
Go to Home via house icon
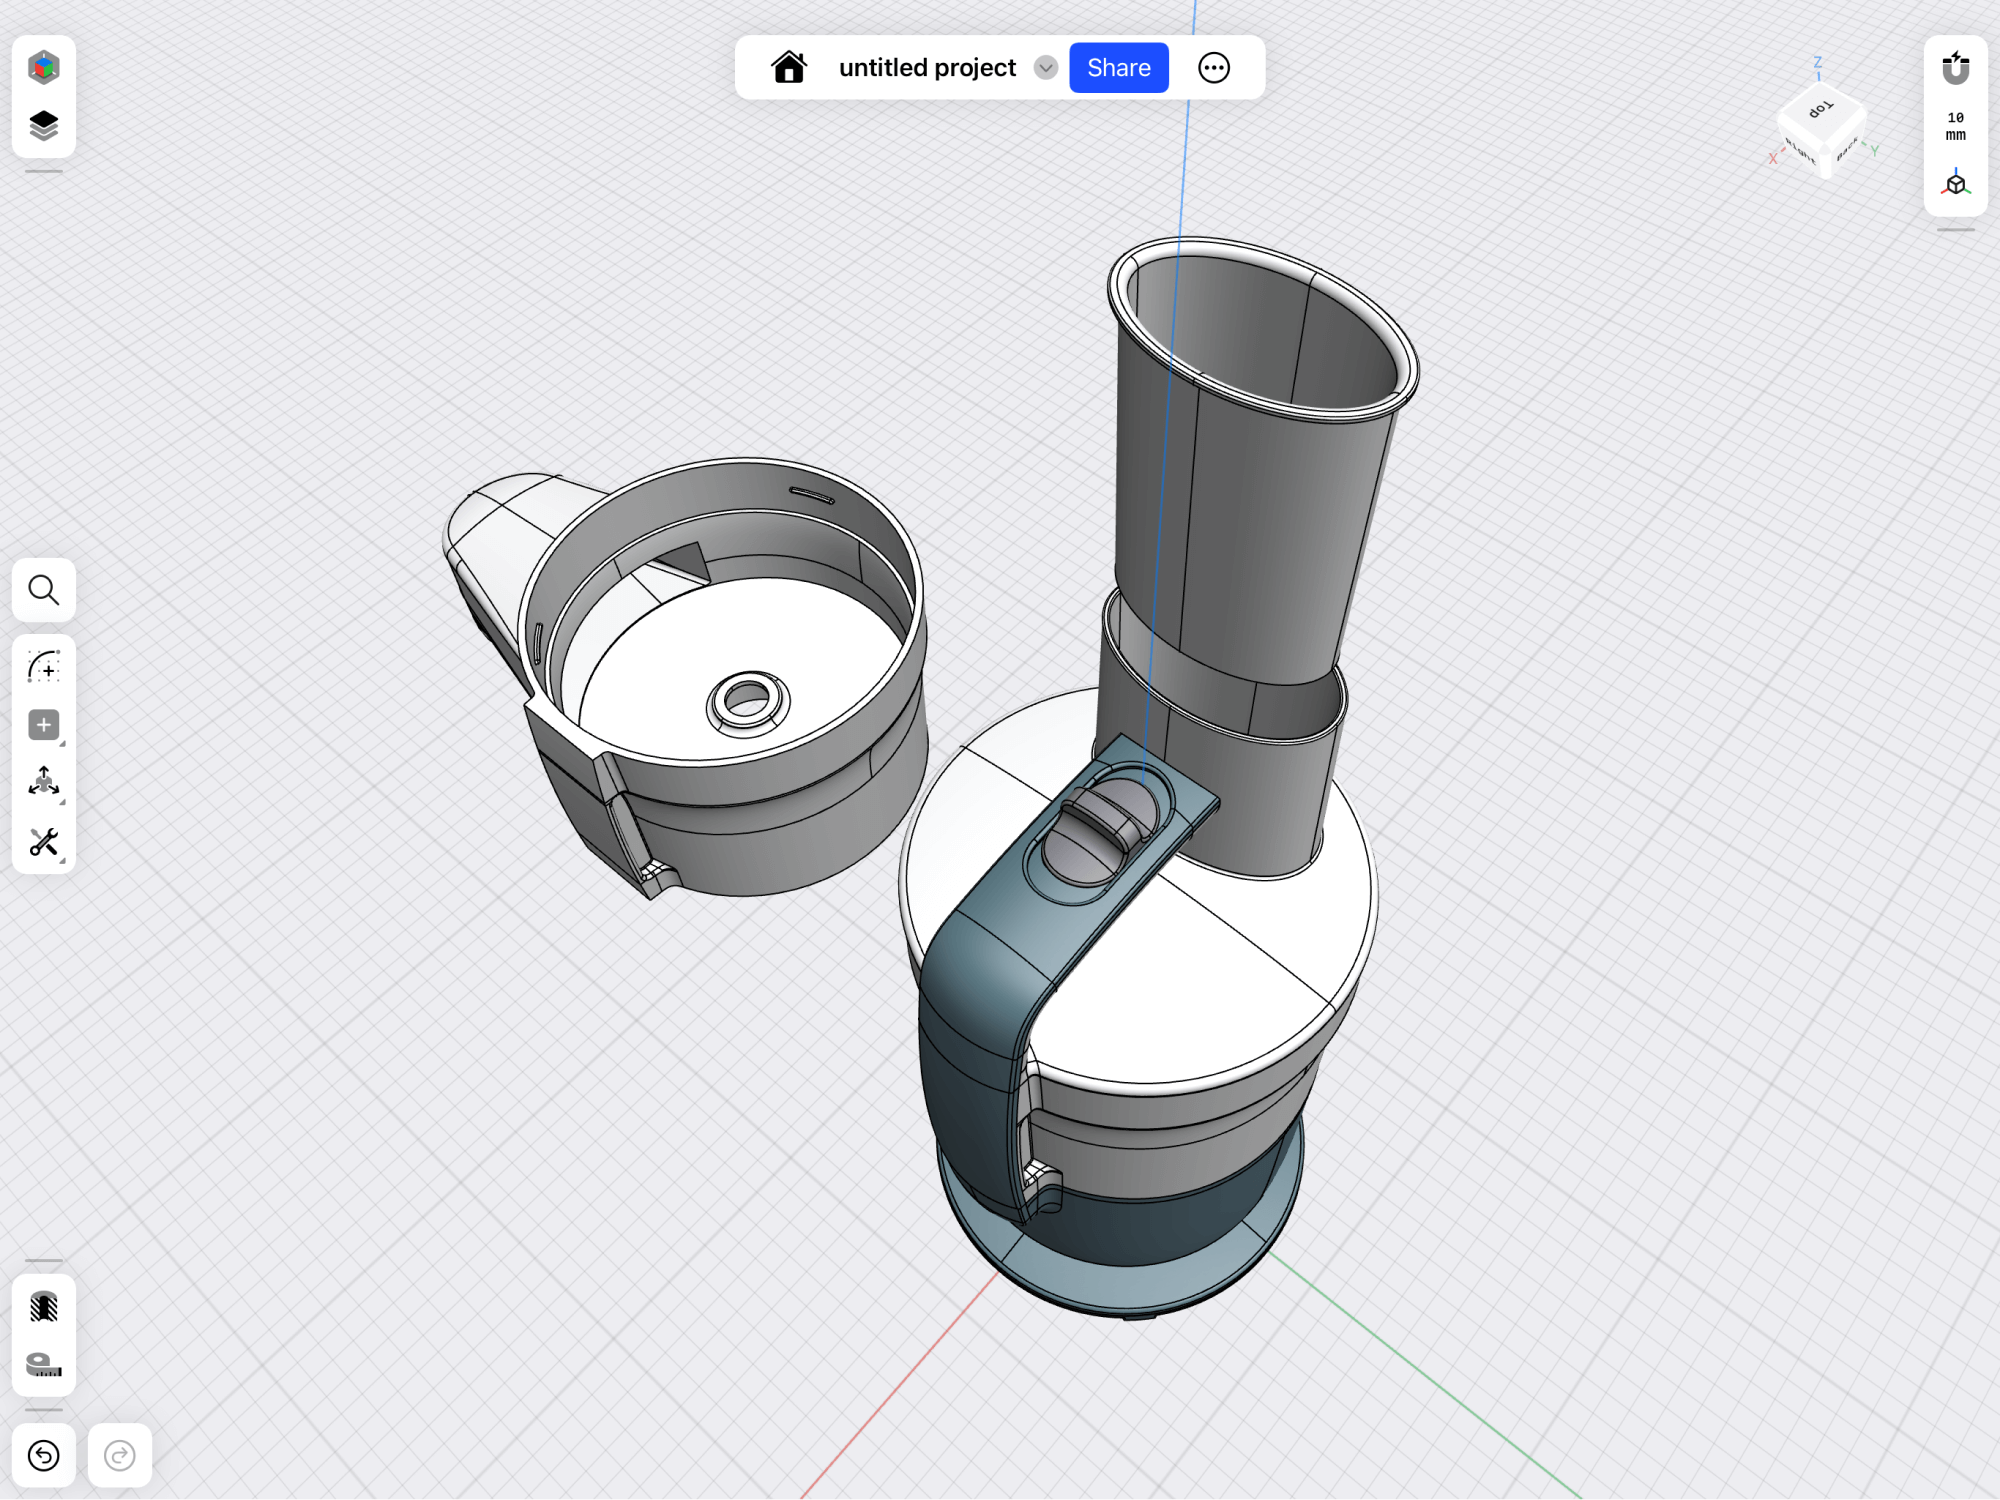pos(789,68)
